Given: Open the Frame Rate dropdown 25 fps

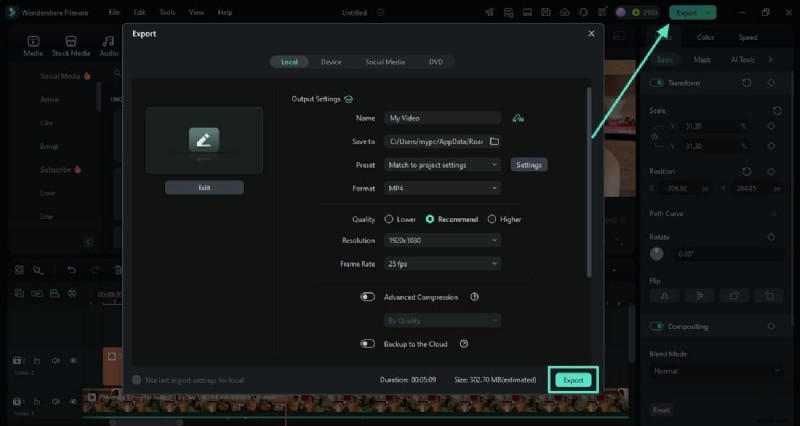Looking at the screenshot, I should coord(440,264).
